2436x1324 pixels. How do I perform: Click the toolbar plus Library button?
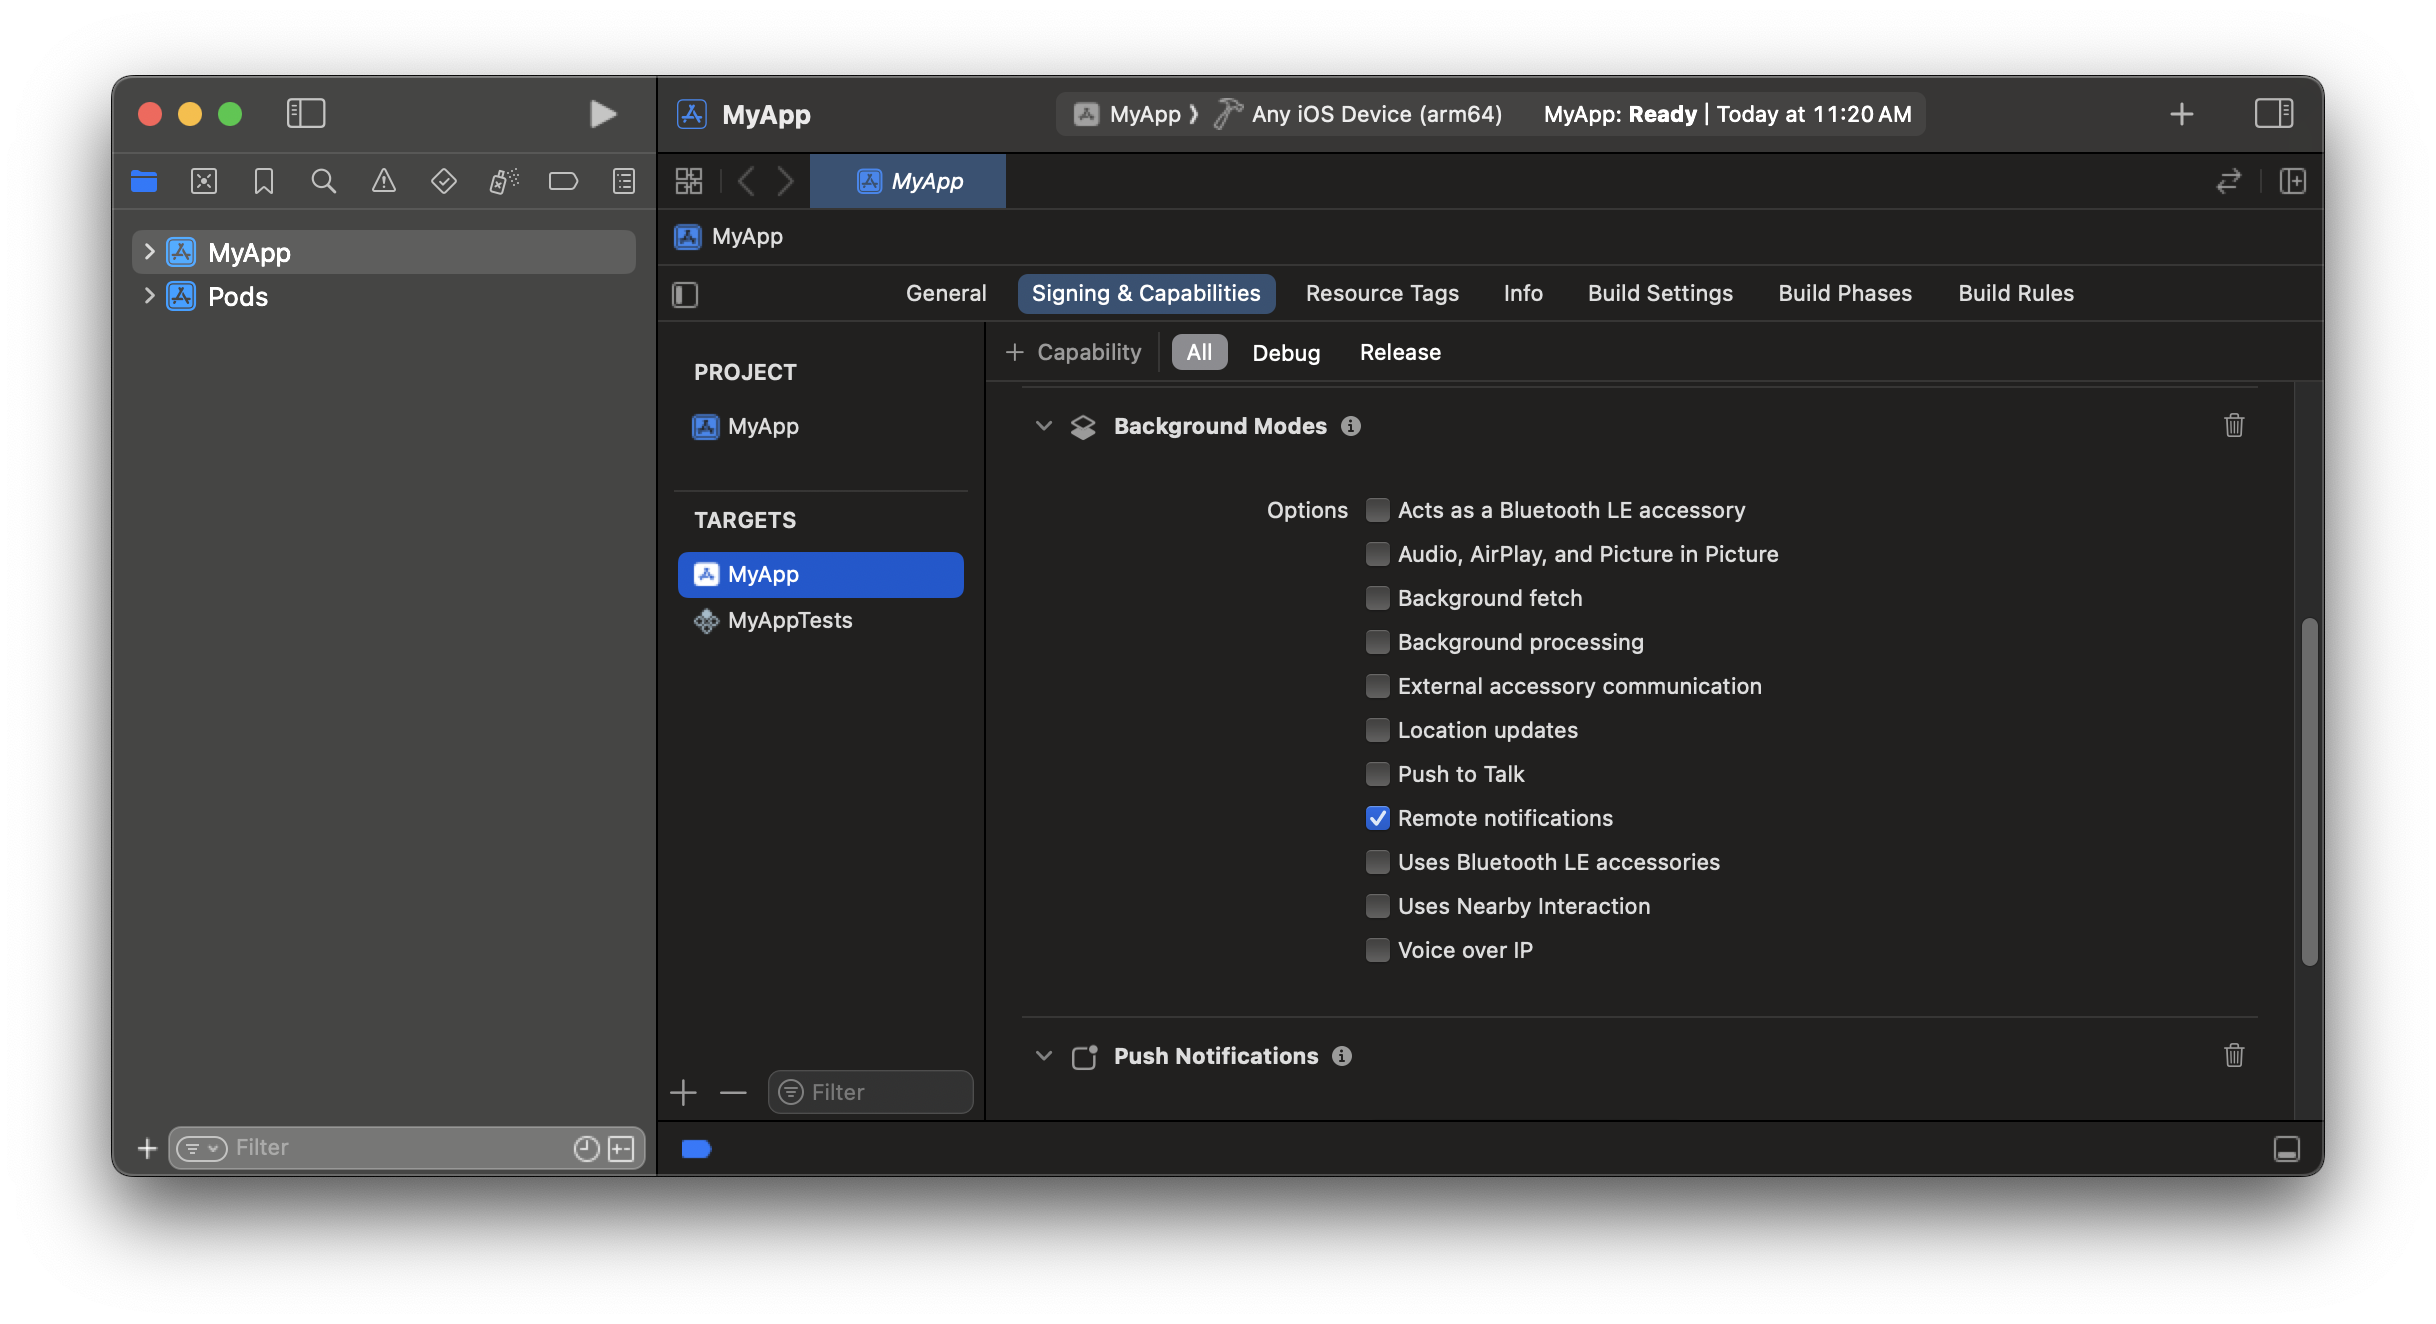(2182, 114)
